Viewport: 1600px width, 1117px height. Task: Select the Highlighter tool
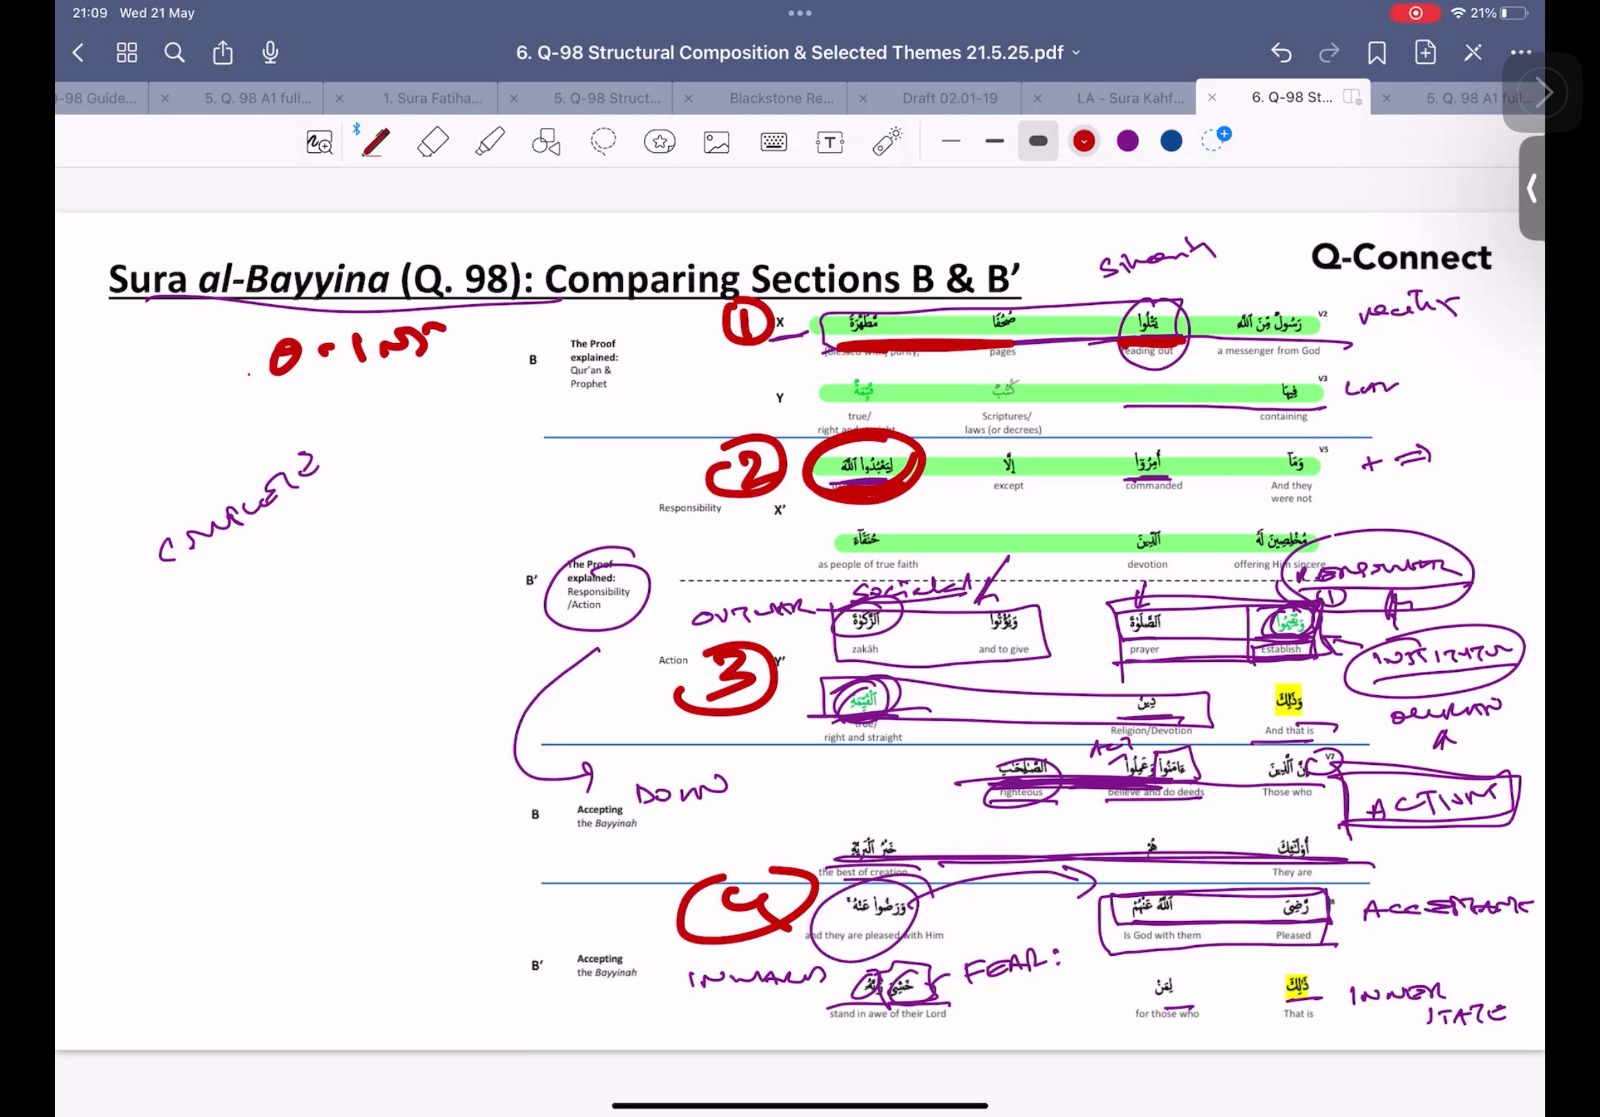[490, 142]
